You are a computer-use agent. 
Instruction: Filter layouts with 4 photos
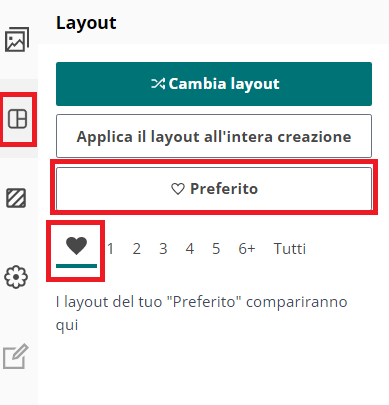190,249
